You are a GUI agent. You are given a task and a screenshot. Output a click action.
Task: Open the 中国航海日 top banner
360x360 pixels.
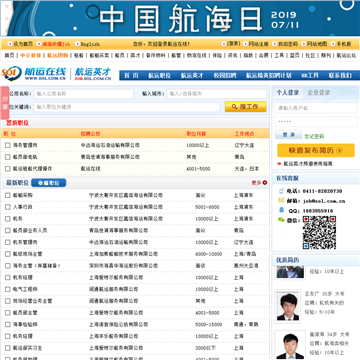coord(180,18)
